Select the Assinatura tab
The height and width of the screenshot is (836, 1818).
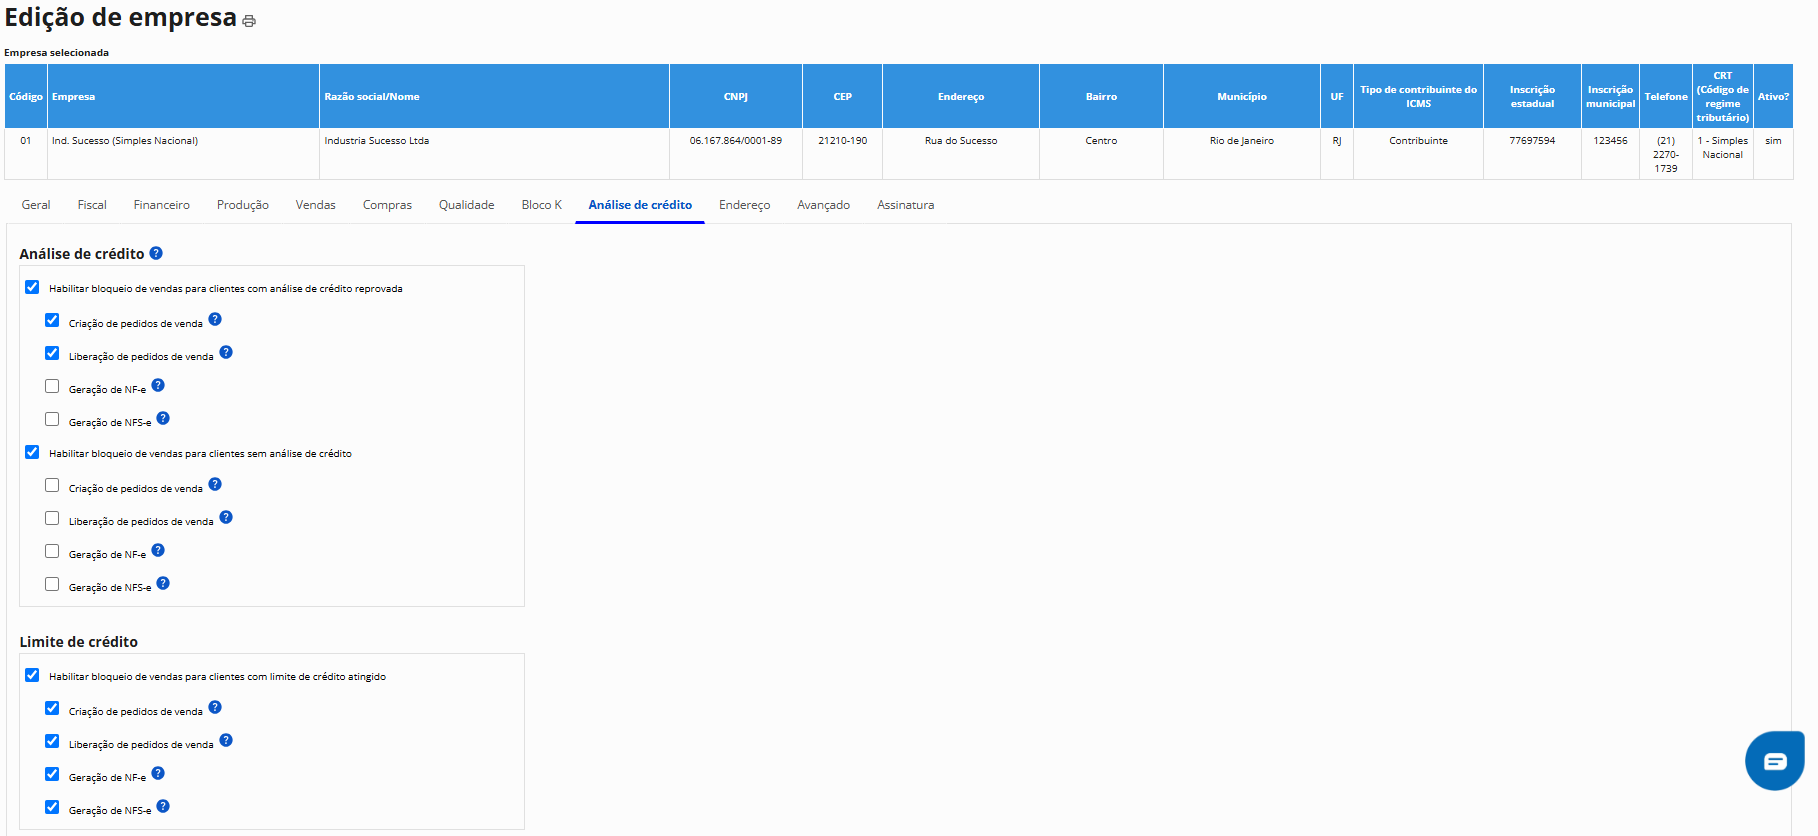pyautogui.click(x=905, y=205)
